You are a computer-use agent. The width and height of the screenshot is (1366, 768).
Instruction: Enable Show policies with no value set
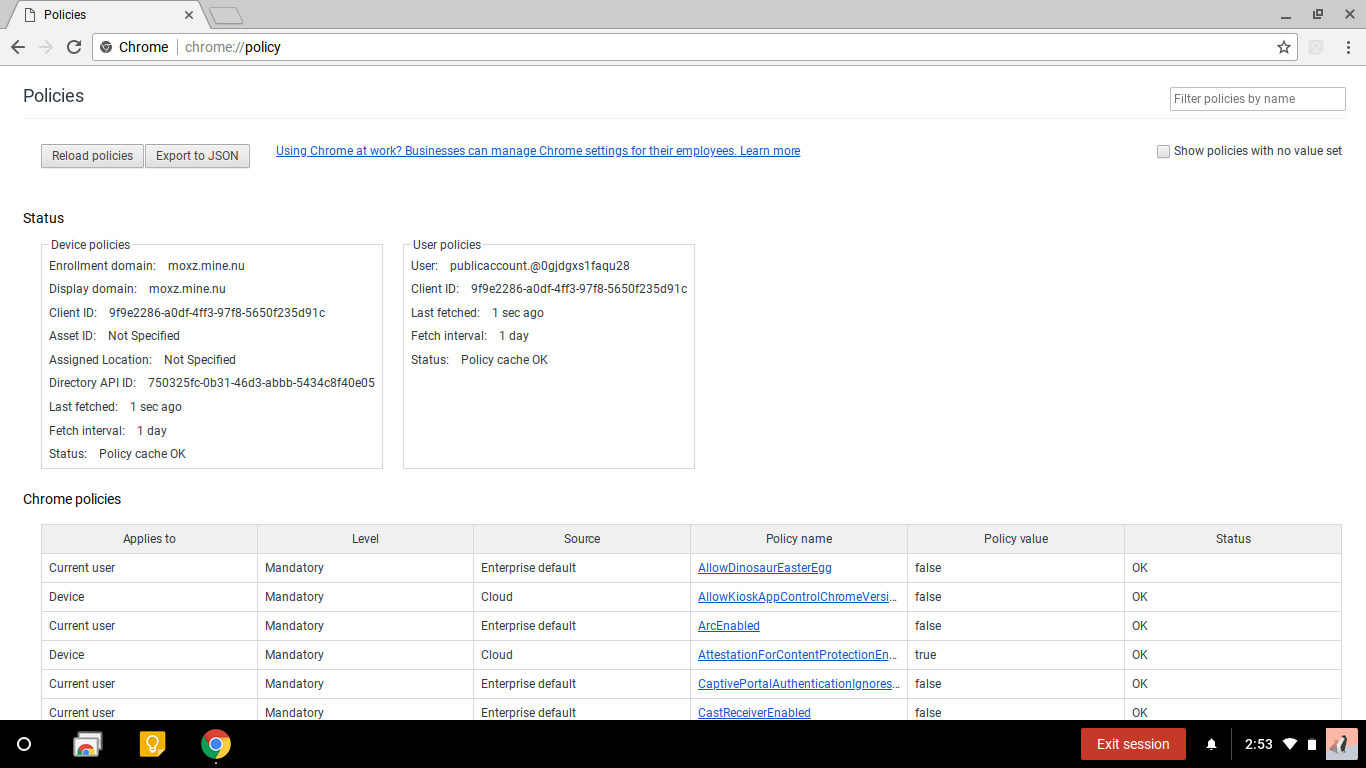pyautogui.click(x=1163, y=152)
